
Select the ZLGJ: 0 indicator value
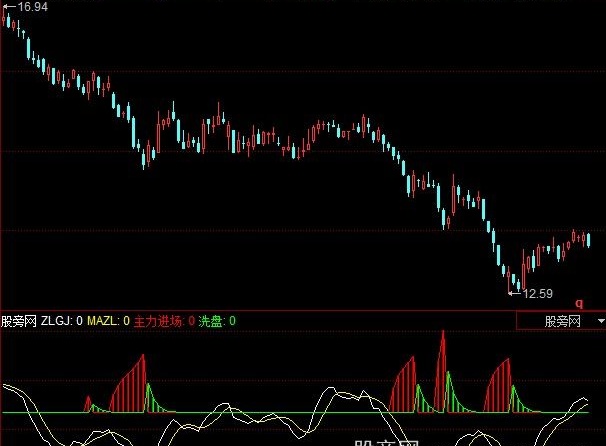pos(61,321)
